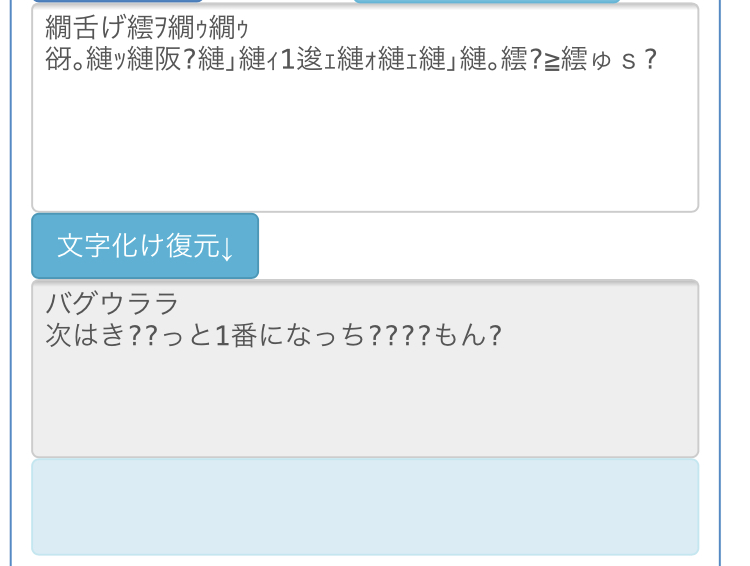Click the blank lower area of gray output box
Image resolution: width=750 pixels, height=566 pixels.
365,404
